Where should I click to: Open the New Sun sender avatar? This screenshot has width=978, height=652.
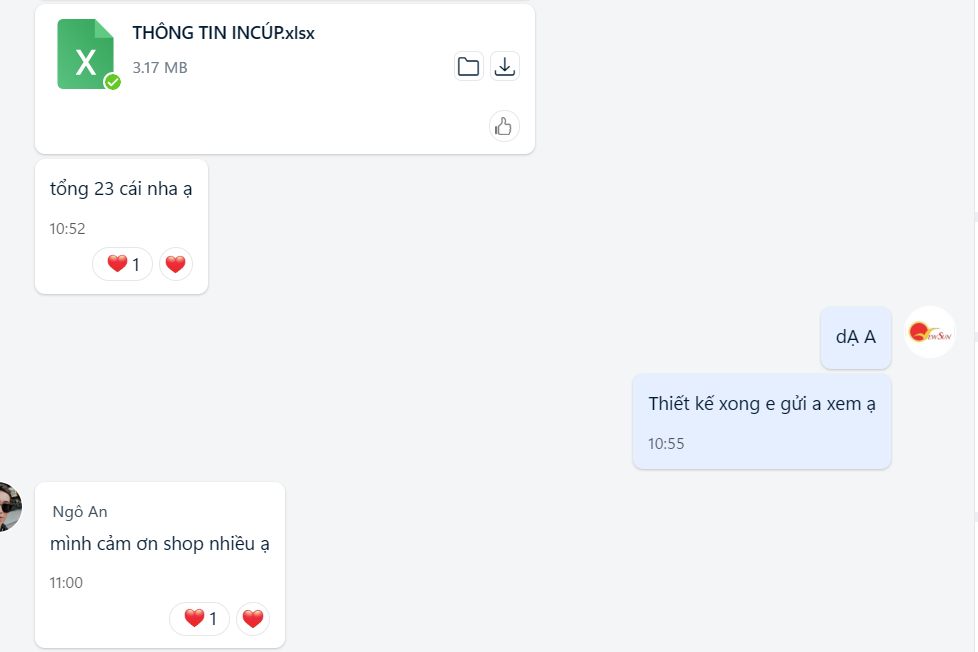[x=930, y=332]
